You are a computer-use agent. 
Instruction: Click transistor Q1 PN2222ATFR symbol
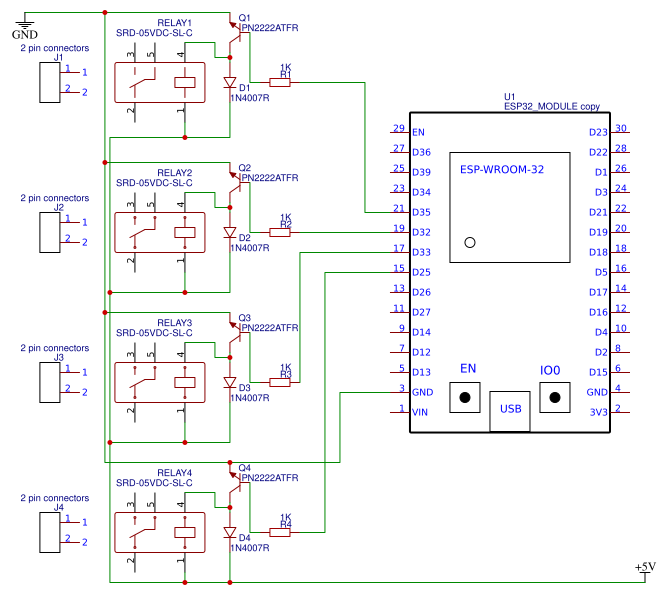(238, 35)
